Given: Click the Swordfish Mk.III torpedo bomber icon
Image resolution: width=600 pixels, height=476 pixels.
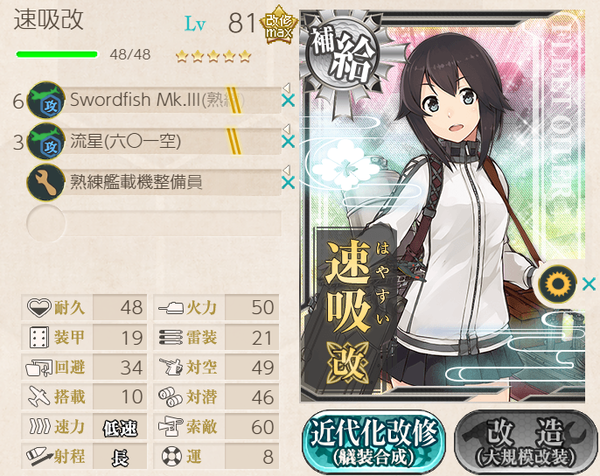Looking at the screenshot, I should [46, 100].
